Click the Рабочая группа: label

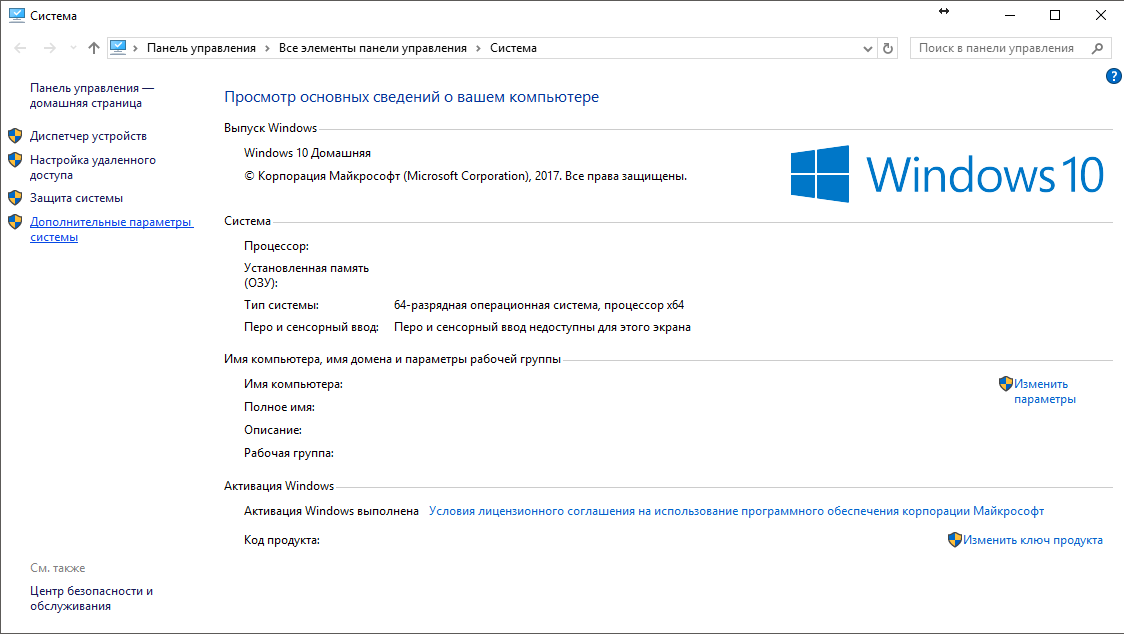pos(289,453)
